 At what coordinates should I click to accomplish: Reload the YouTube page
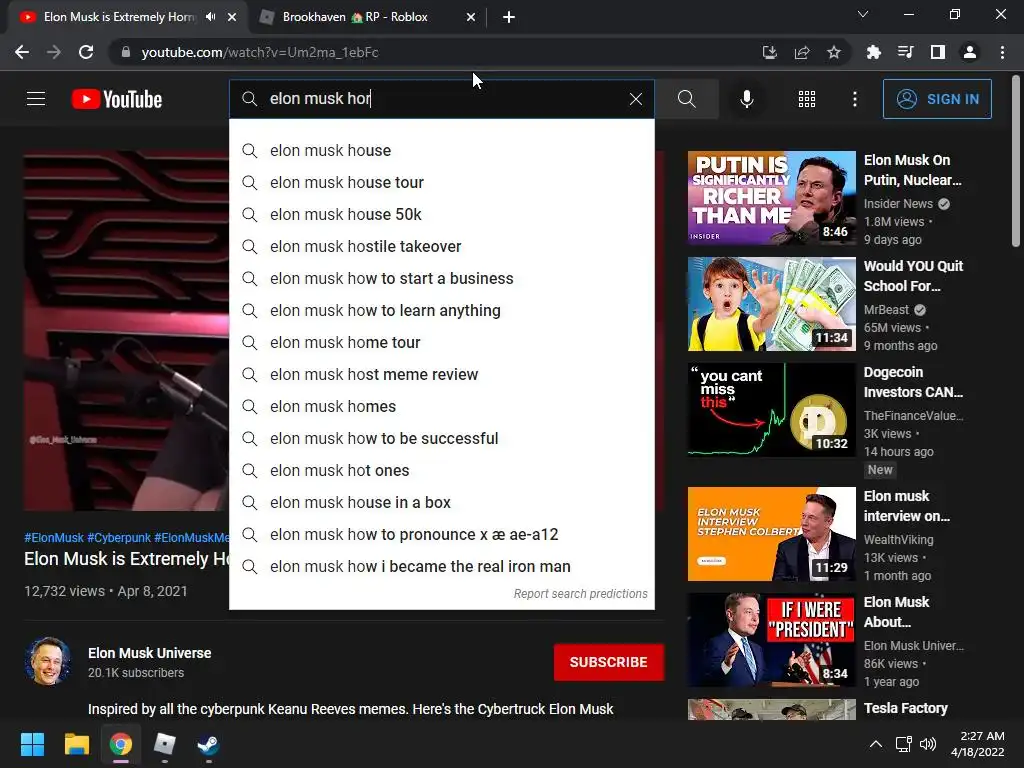coord(86,52)
